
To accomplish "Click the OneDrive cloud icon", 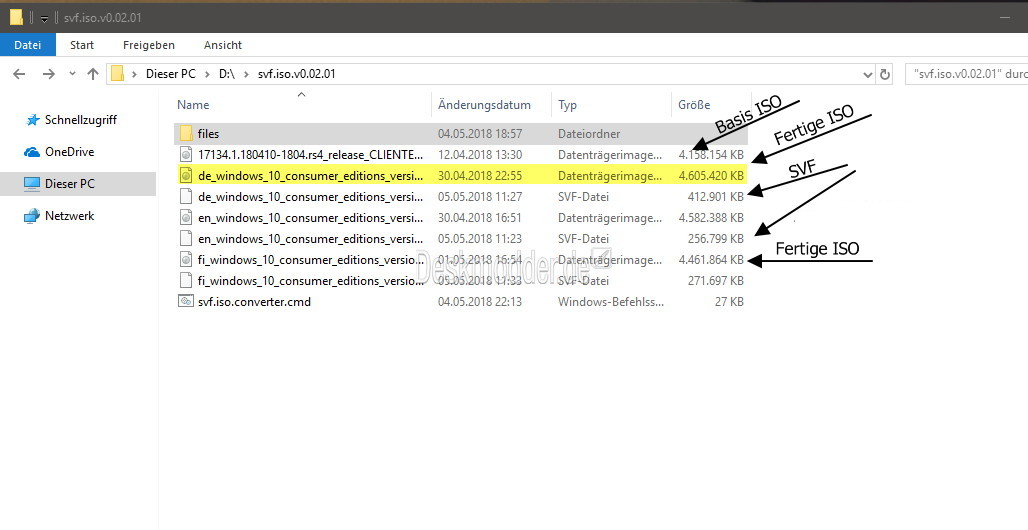I will 32,152.
